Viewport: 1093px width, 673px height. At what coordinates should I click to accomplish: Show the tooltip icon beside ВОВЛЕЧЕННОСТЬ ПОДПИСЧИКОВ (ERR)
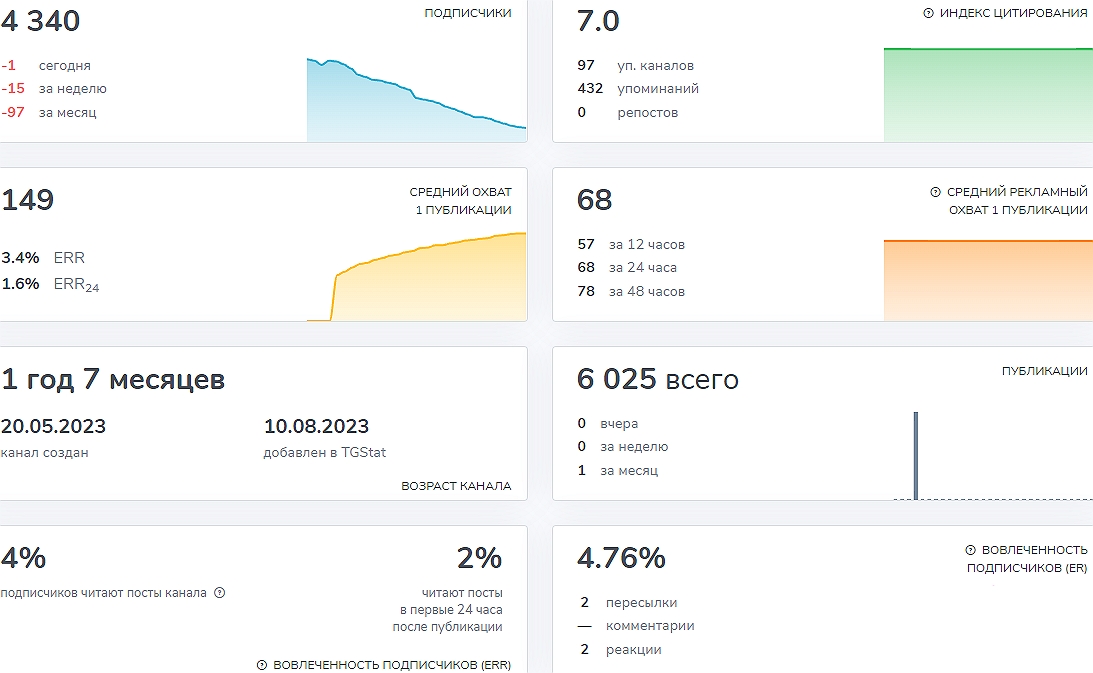(x=262, y=665)
